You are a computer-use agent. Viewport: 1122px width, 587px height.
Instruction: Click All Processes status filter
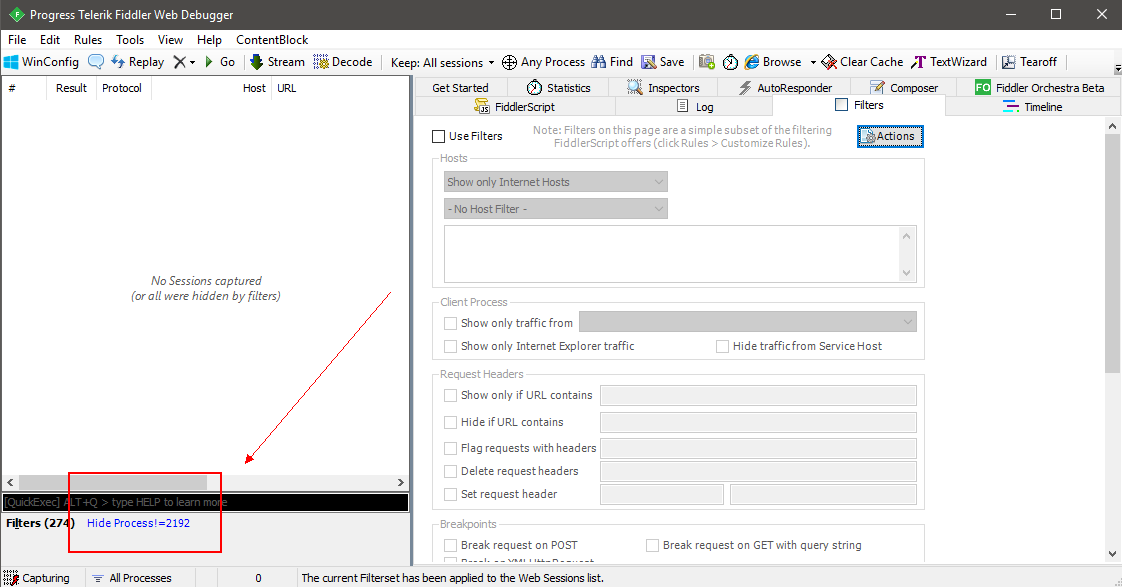[132, 578]
